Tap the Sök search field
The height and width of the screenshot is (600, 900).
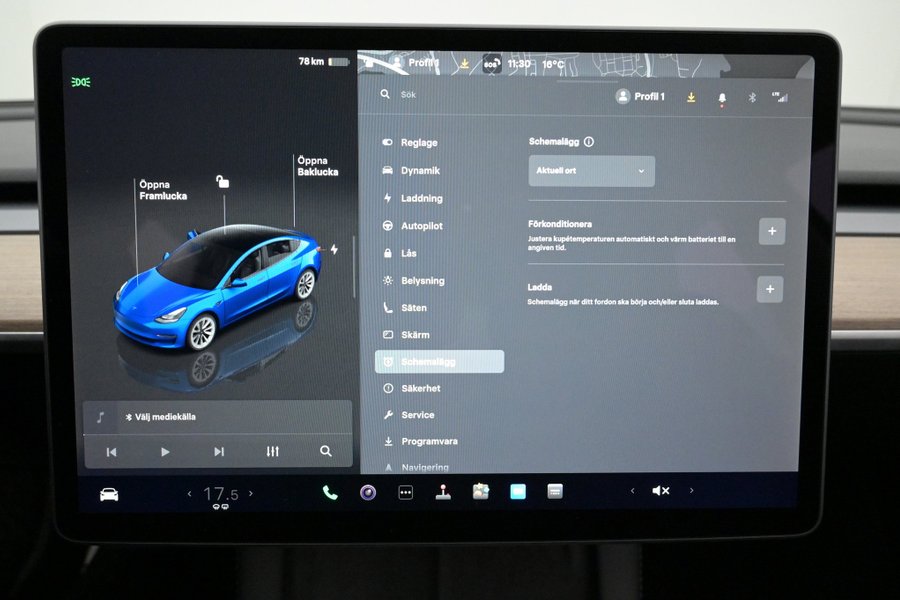(x=409, y=95)
